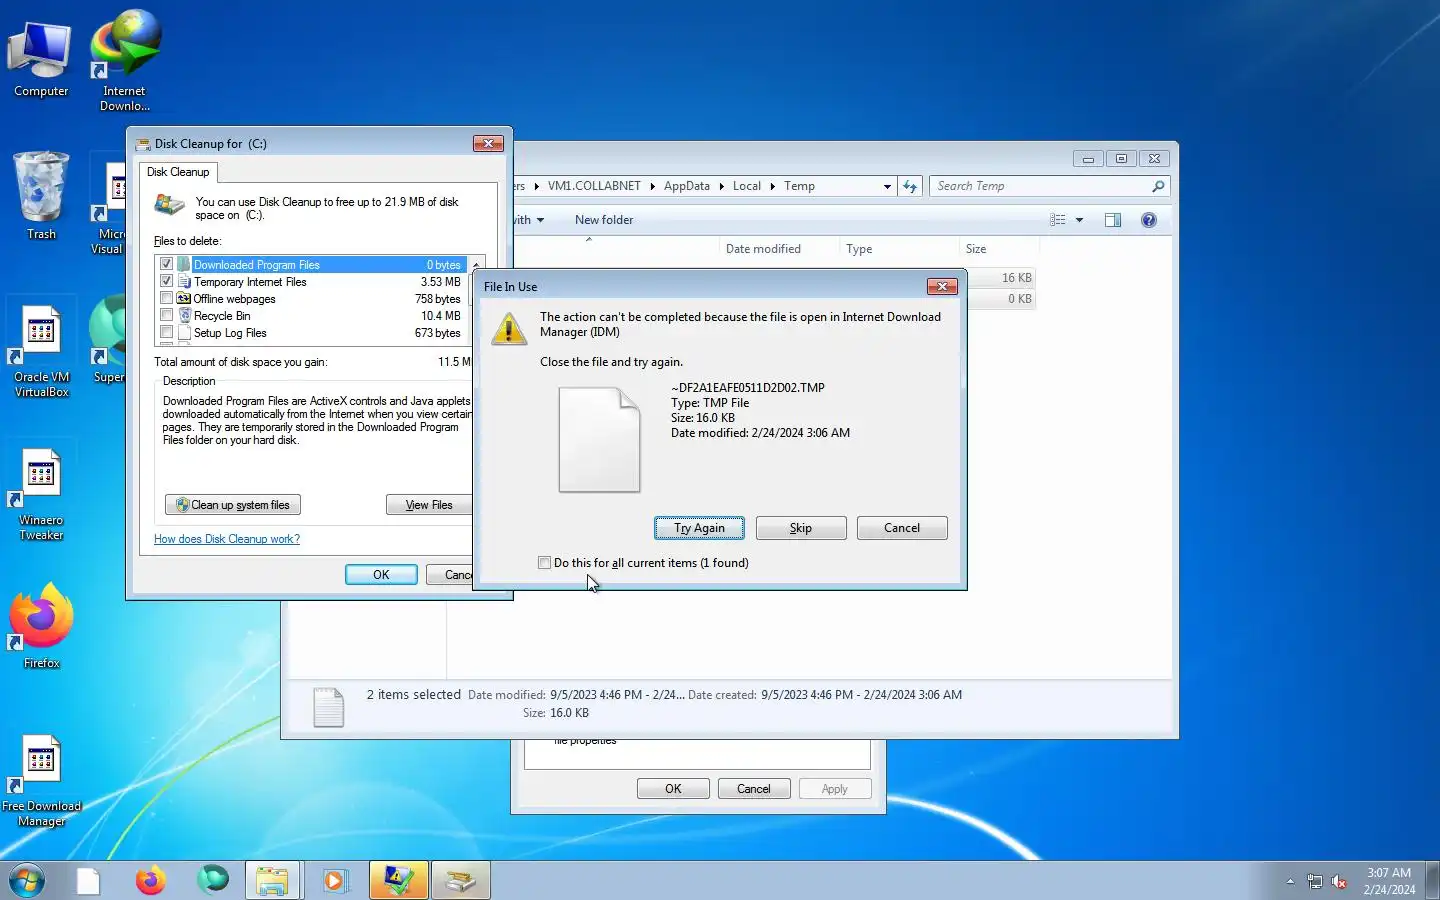Open the Computer desktop icon

pos(41,58)
